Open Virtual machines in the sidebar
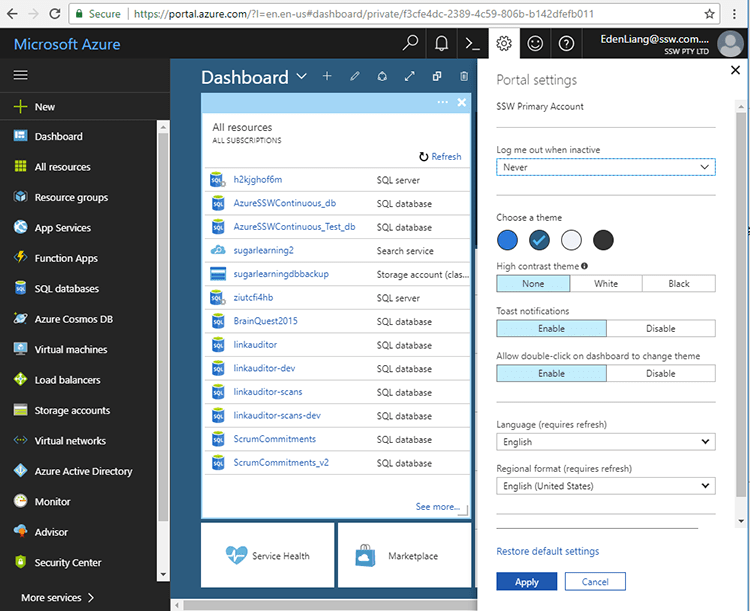This screenshot has height=611, width=750. click(71, 350)
